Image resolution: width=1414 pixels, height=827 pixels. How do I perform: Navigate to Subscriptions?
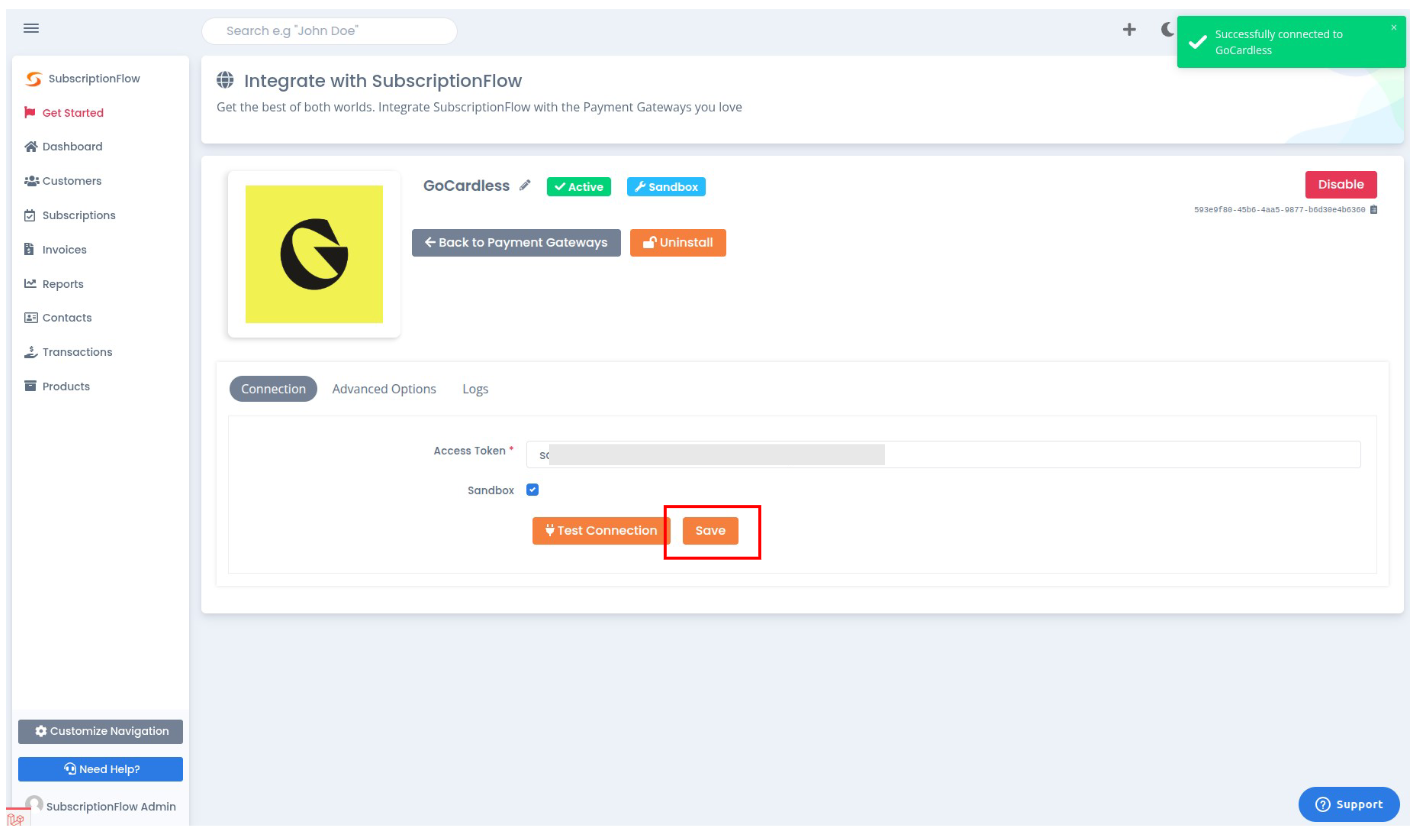point(79,215)
